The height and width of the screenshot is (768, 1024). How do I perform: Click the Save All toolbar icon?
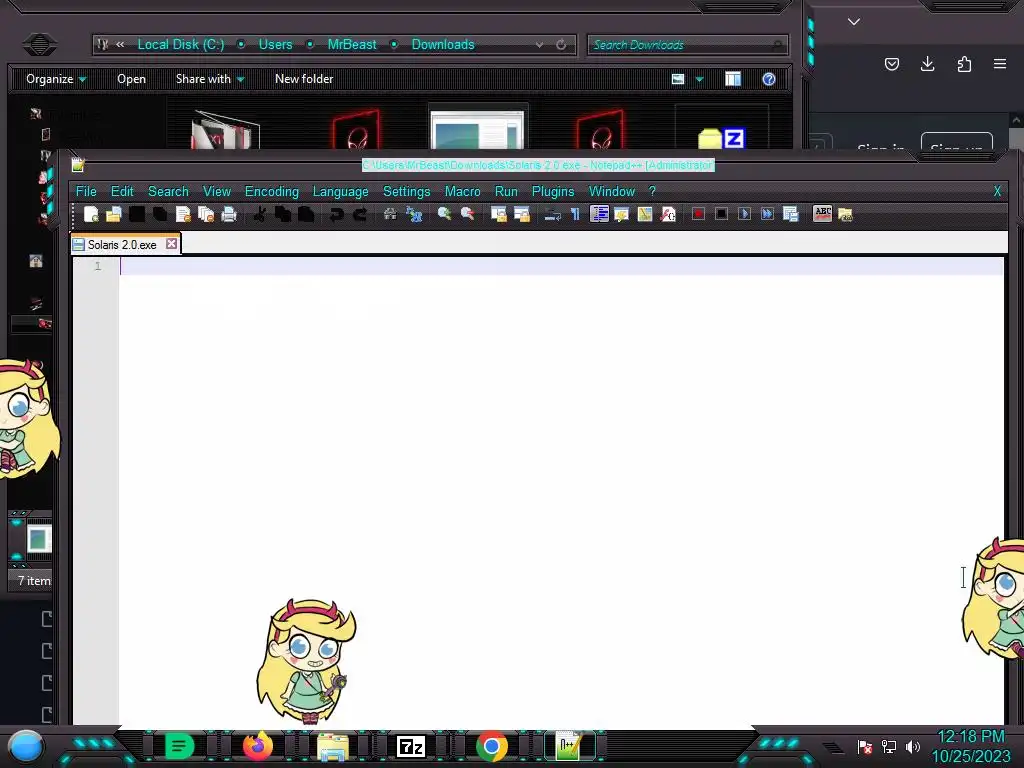tap(160, 214)
